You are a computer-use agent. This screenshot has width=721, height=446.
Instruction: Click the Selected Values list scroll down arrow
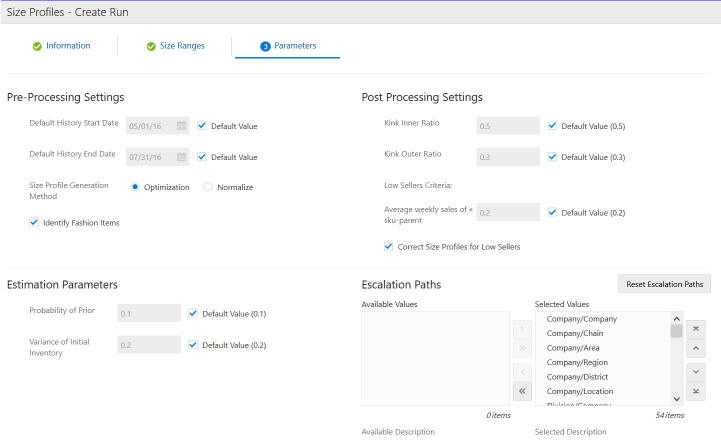point(676,399)
